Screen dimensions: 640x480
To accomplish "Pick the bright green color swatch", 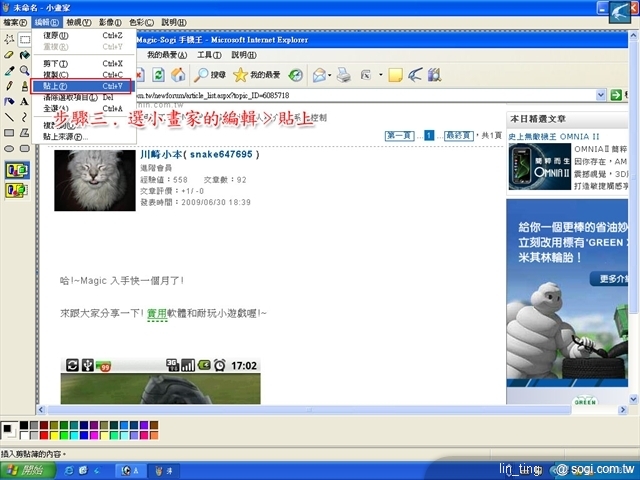I will click(x=64, y=436).
